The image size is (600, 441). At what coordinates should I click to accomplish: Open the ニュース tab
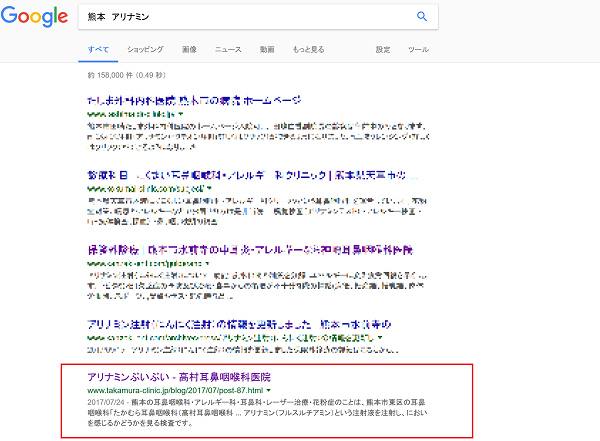pyautogui.click(x=228, y=49)
